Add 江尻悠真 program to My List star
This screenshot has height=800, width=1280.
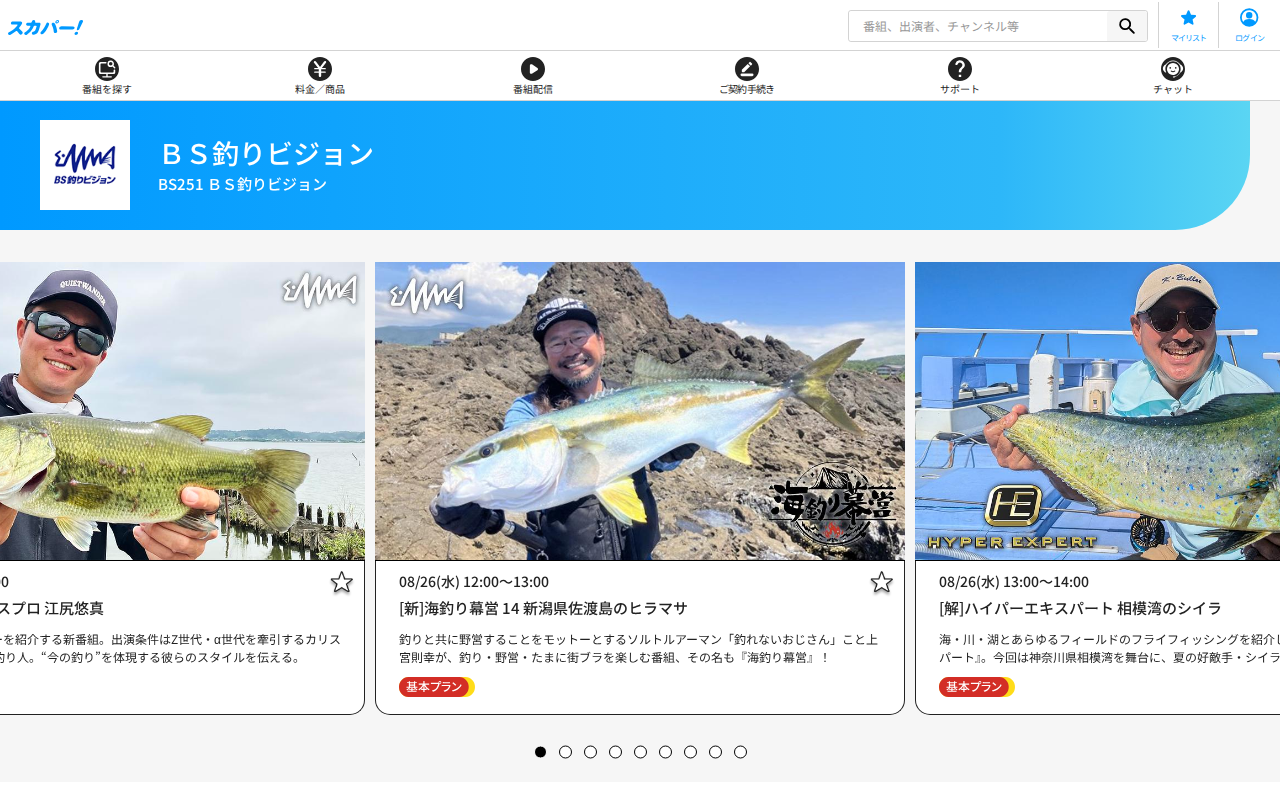tap(342, 582)
